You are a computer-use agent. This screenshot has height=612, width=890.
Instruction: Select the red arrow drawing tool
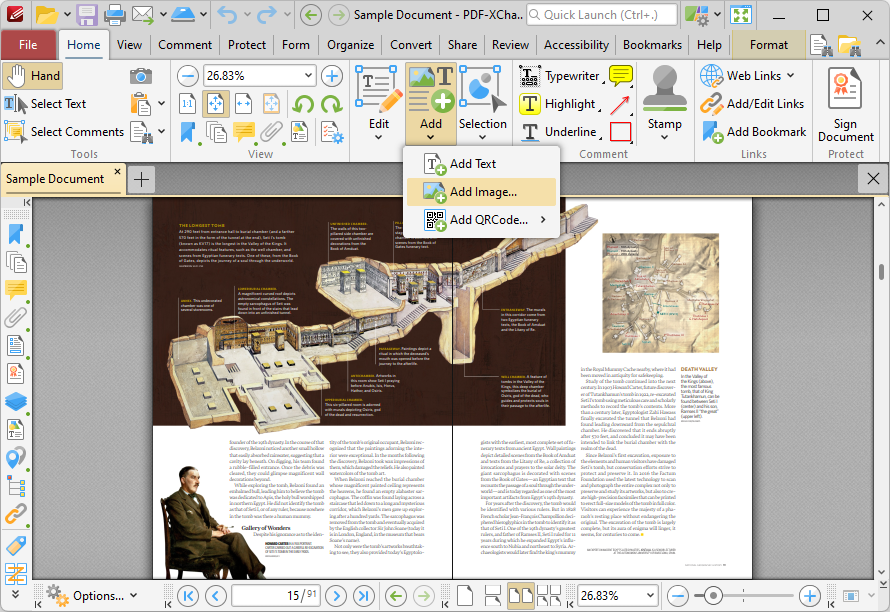[620, 104]
